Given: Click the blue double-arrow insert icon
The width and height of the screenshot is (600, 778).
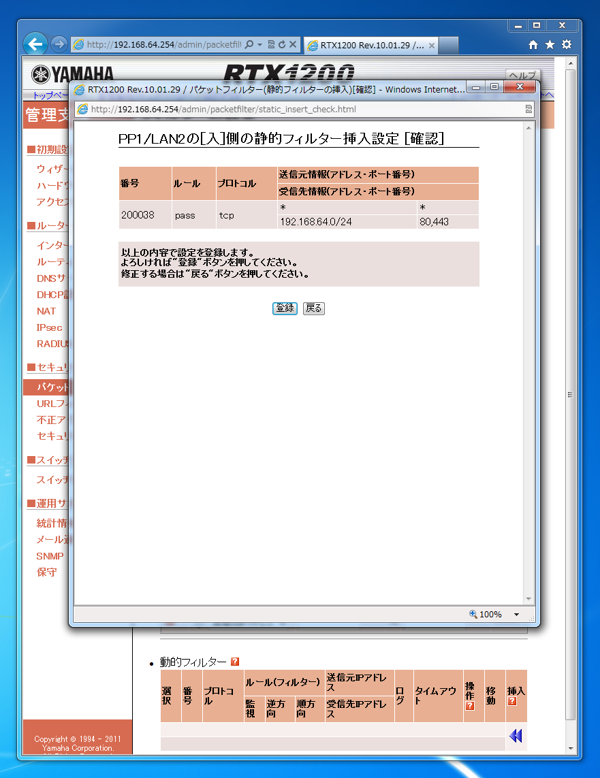Looking at the screenshot, I should click(x=516, y=735).
